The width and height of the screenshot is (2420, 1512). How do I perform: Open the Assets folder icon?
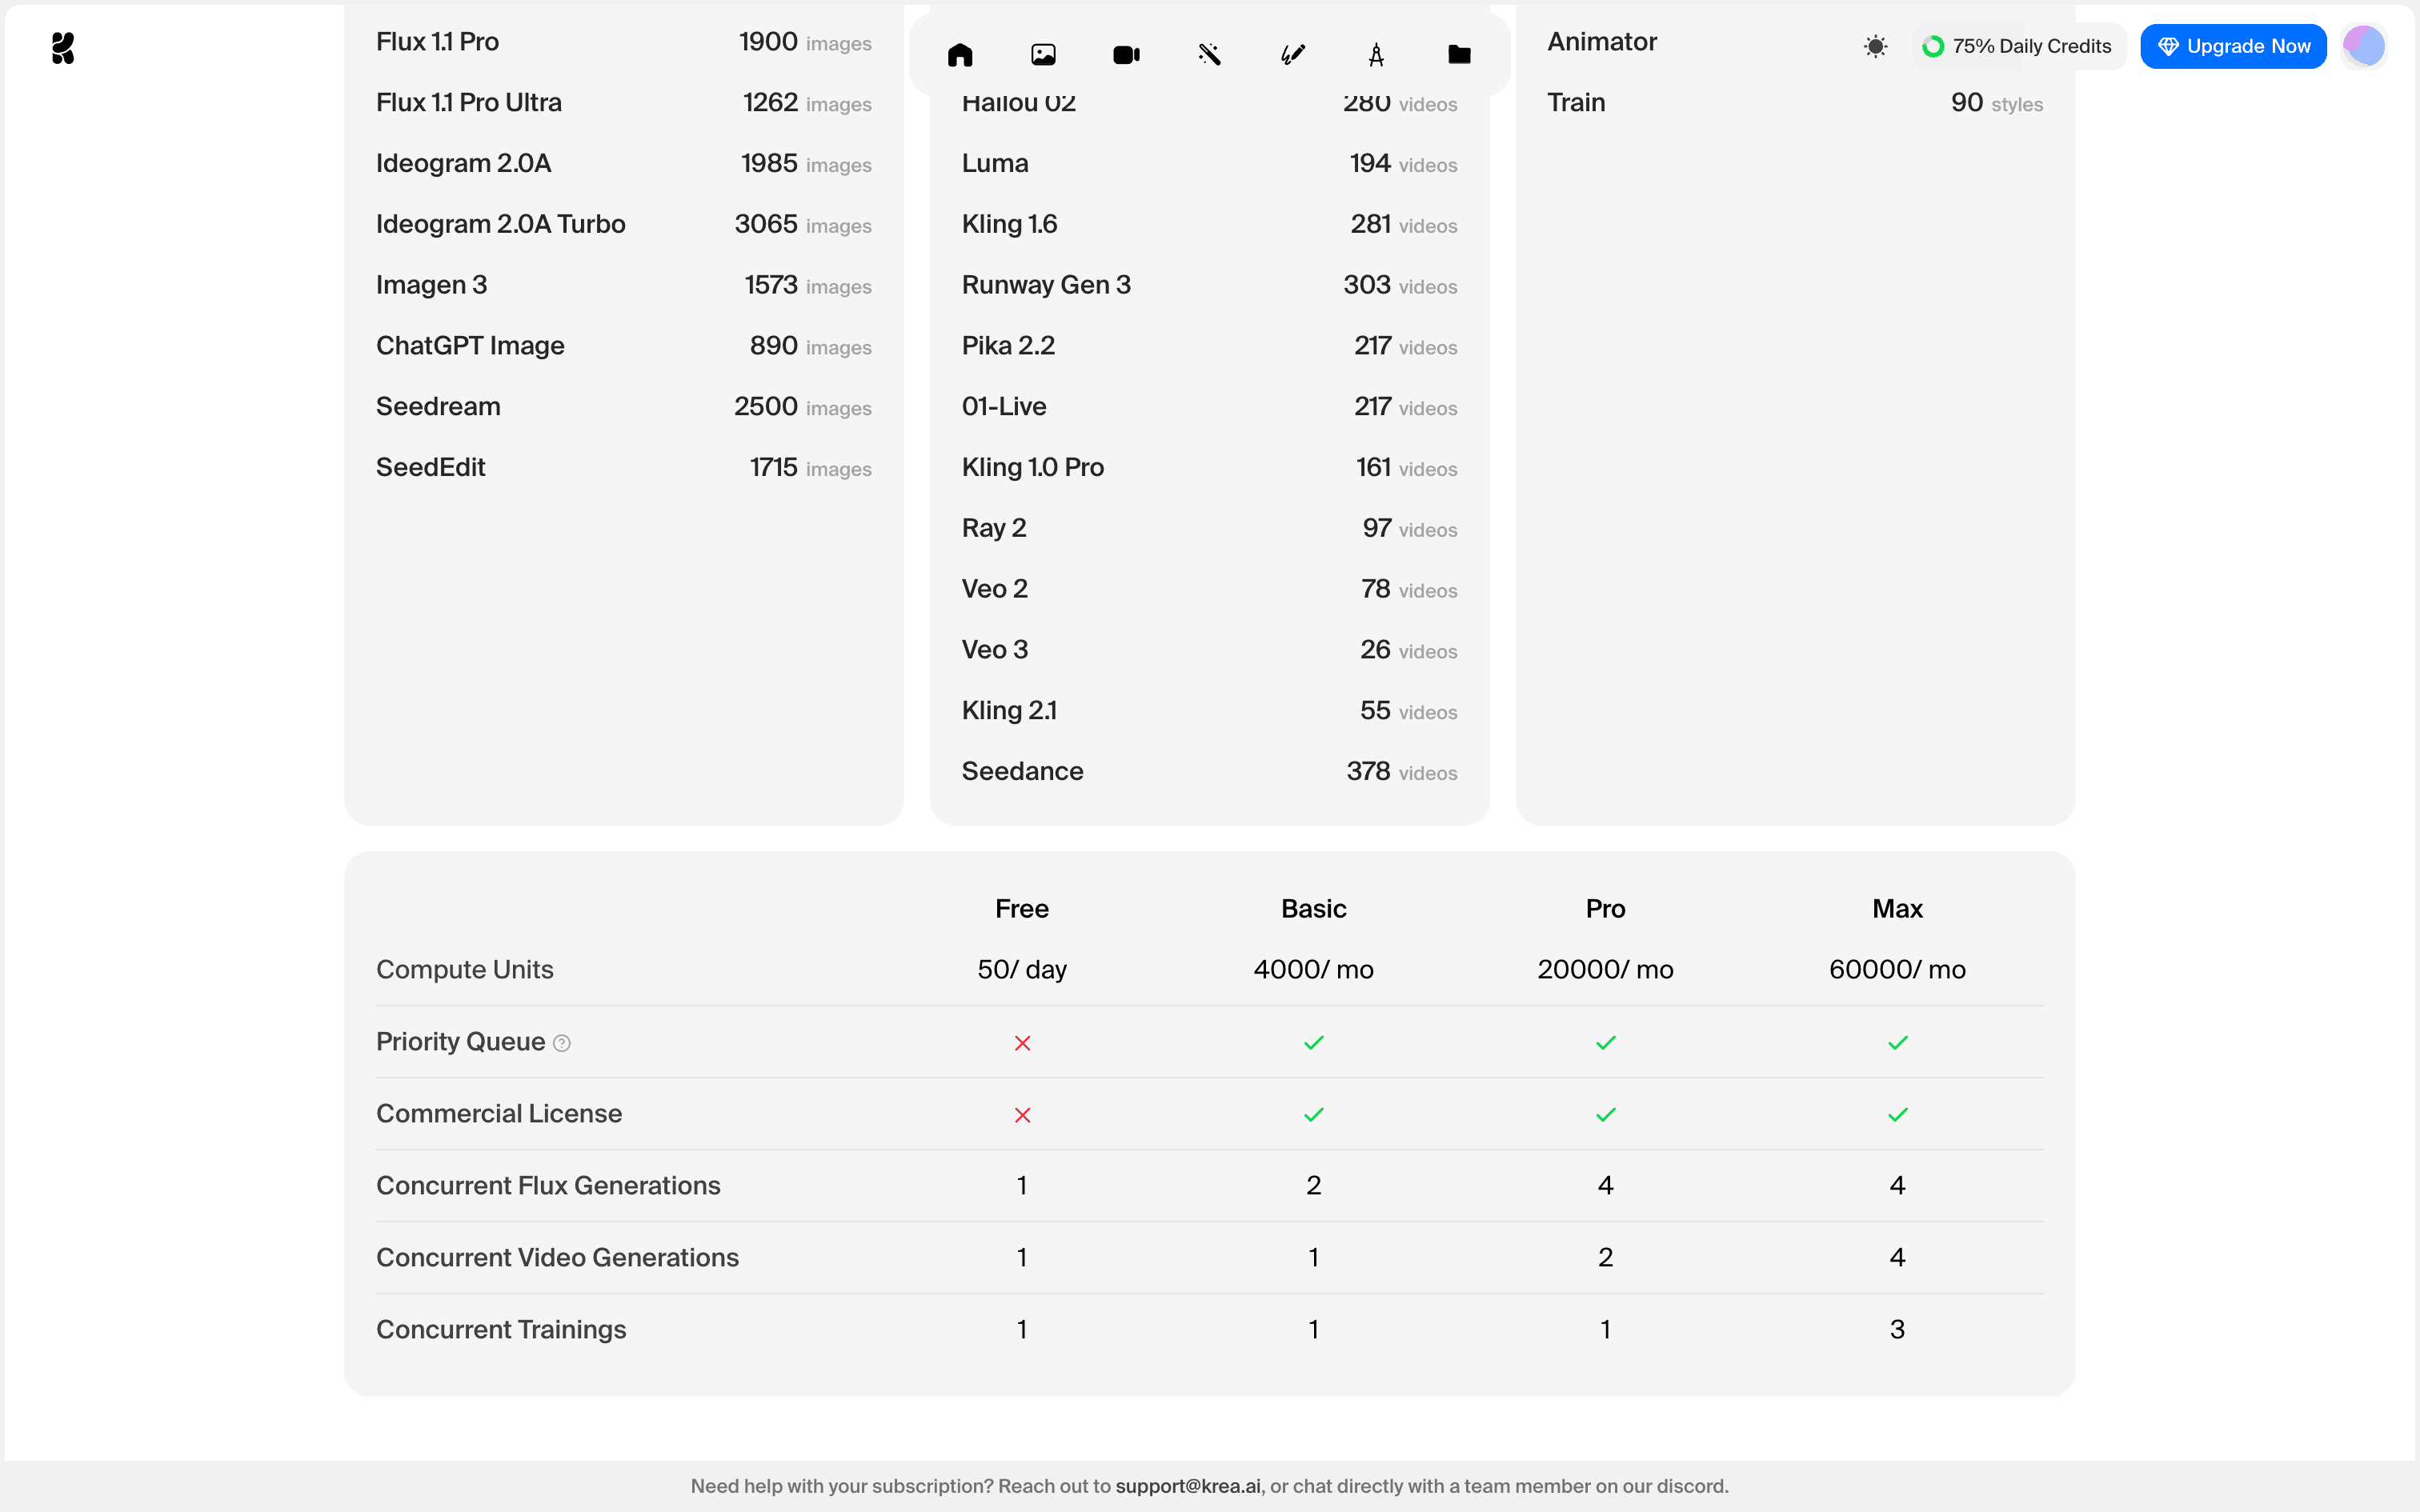[1457, 54]
